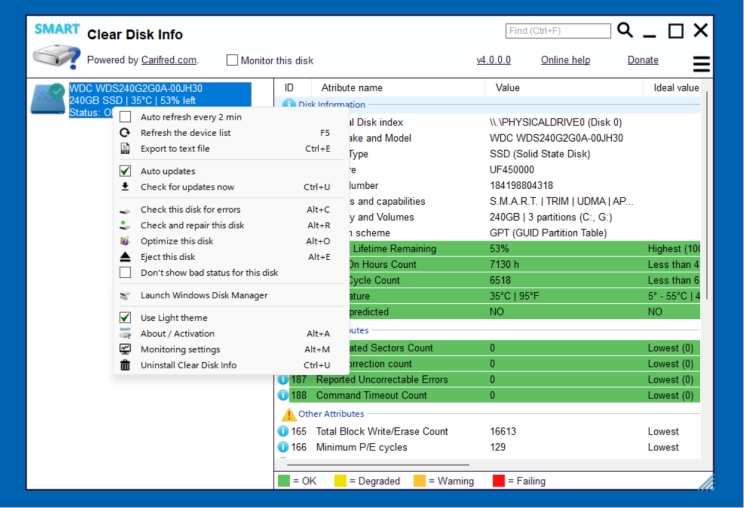Click the UF450000 firmware value
Viewport: 744px width, 508px height.
click(x=512, y=170)
